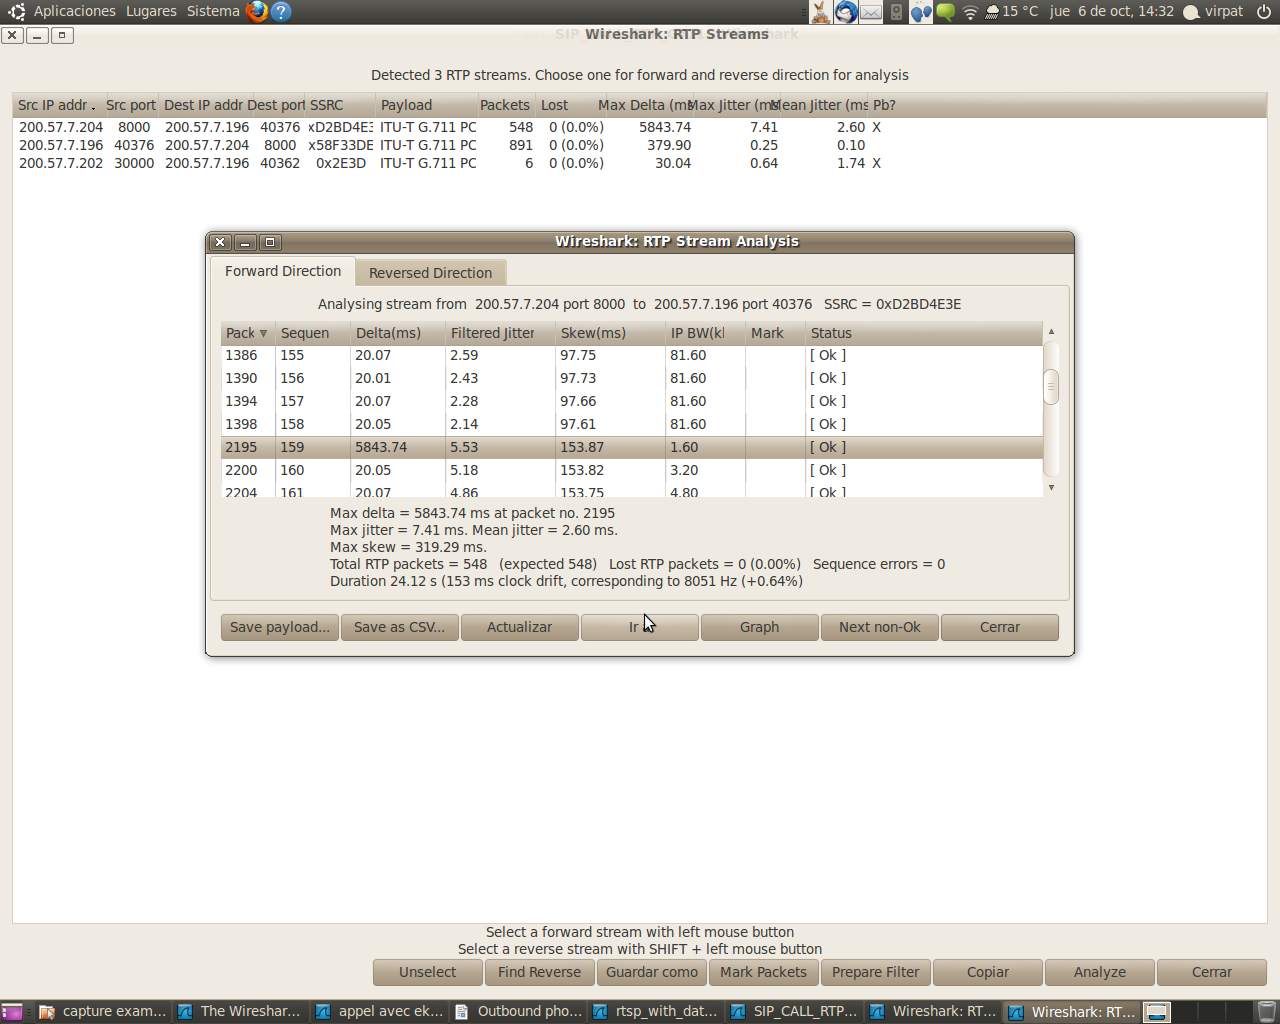The image size is (1280, 1024).
Task: Click the Mark Packets button
Action: [763, 972]
